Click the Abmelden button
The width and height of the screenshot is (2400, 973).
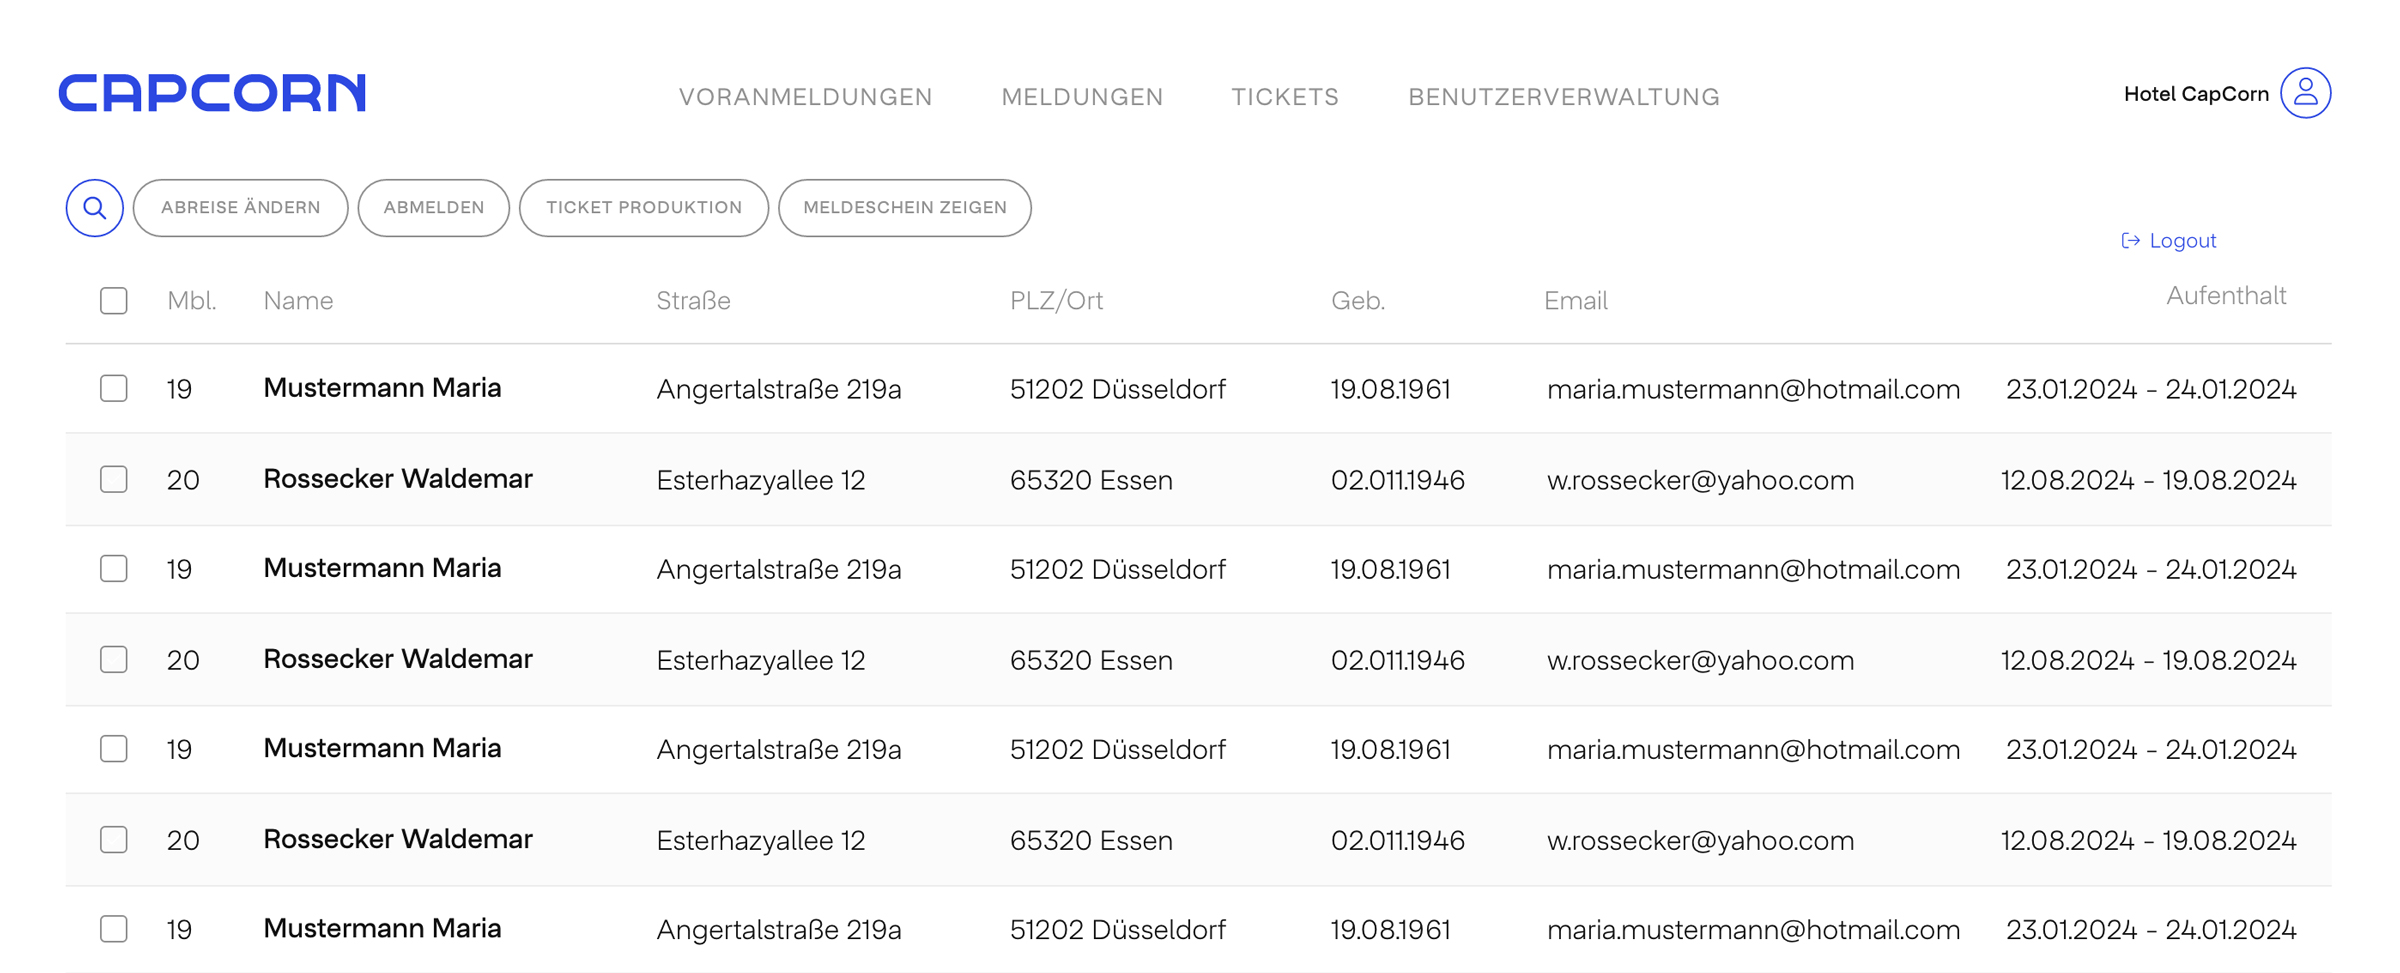click(x=434, y=208)
